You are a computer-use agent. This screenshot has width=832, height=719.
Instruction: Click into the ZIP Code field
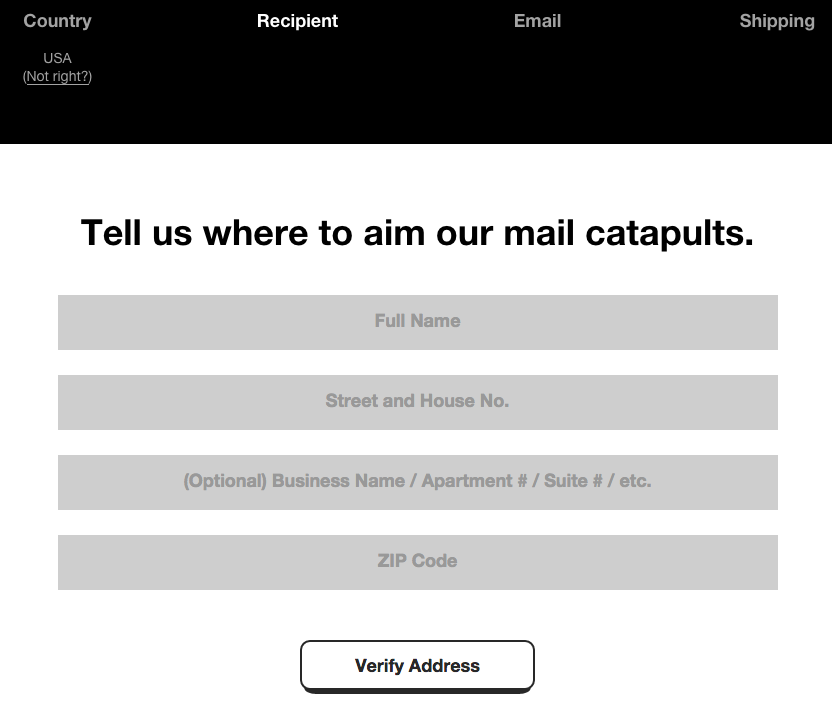(x=417, y=562)
